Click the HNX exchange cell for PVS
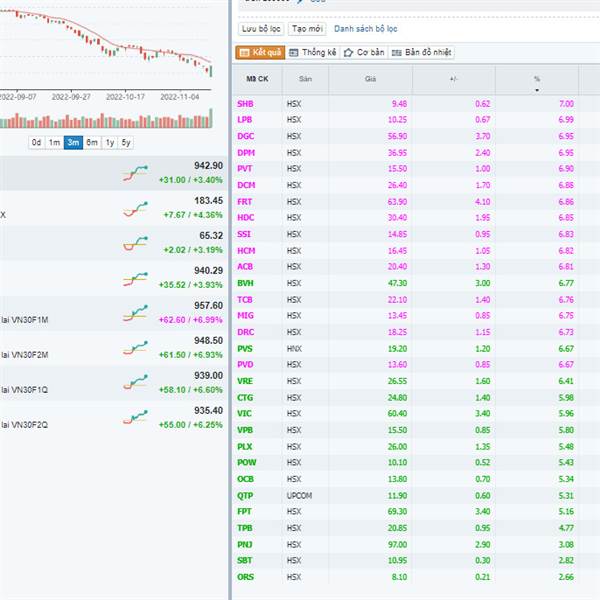Viewport: 600px width, 600px height. pos(294,349)
